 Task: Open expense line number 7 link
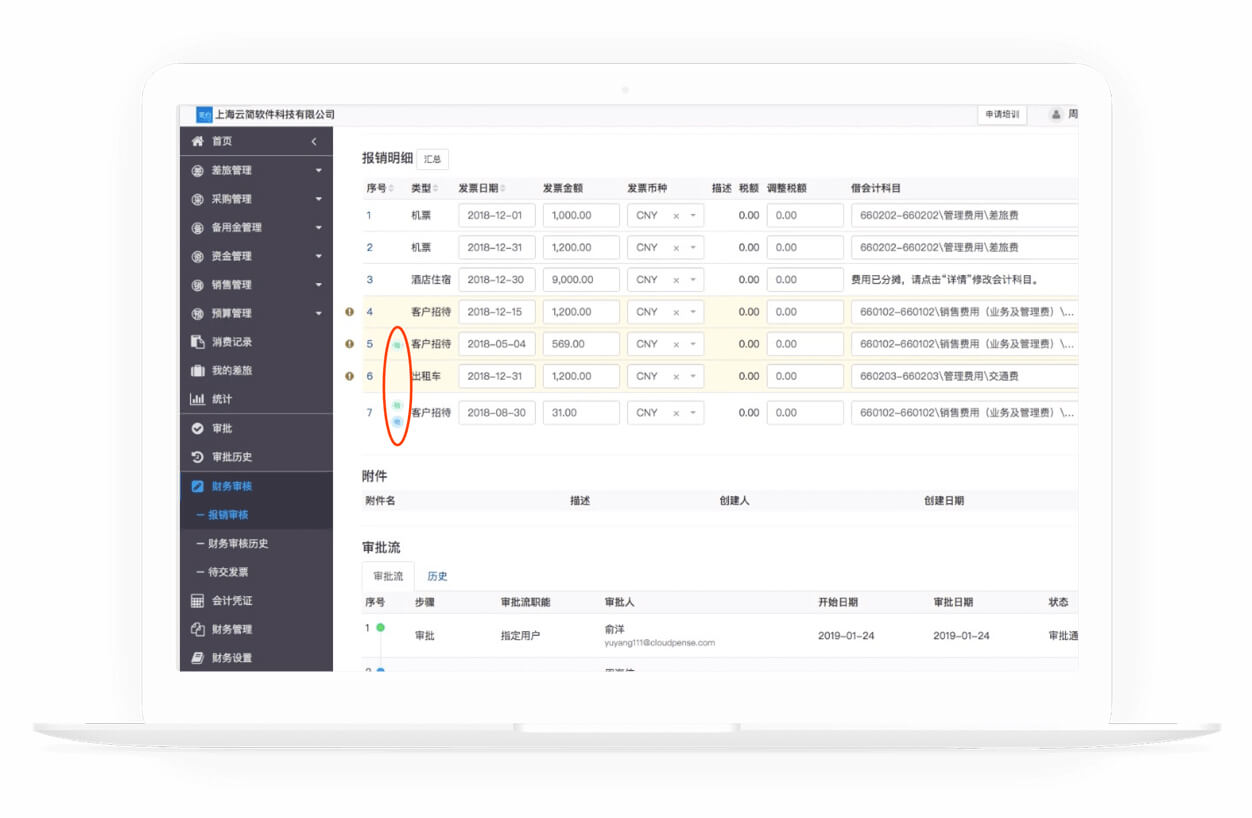369,413
